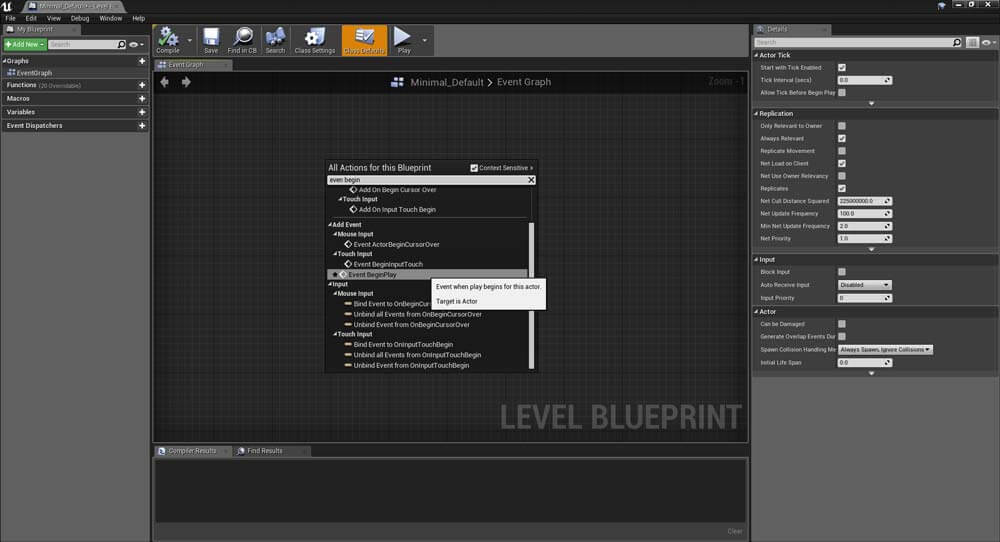Select Unbind all Events from OnBeginCursorOver
The height and width of the screenshot is (542, 1000).
pos(418,314)
